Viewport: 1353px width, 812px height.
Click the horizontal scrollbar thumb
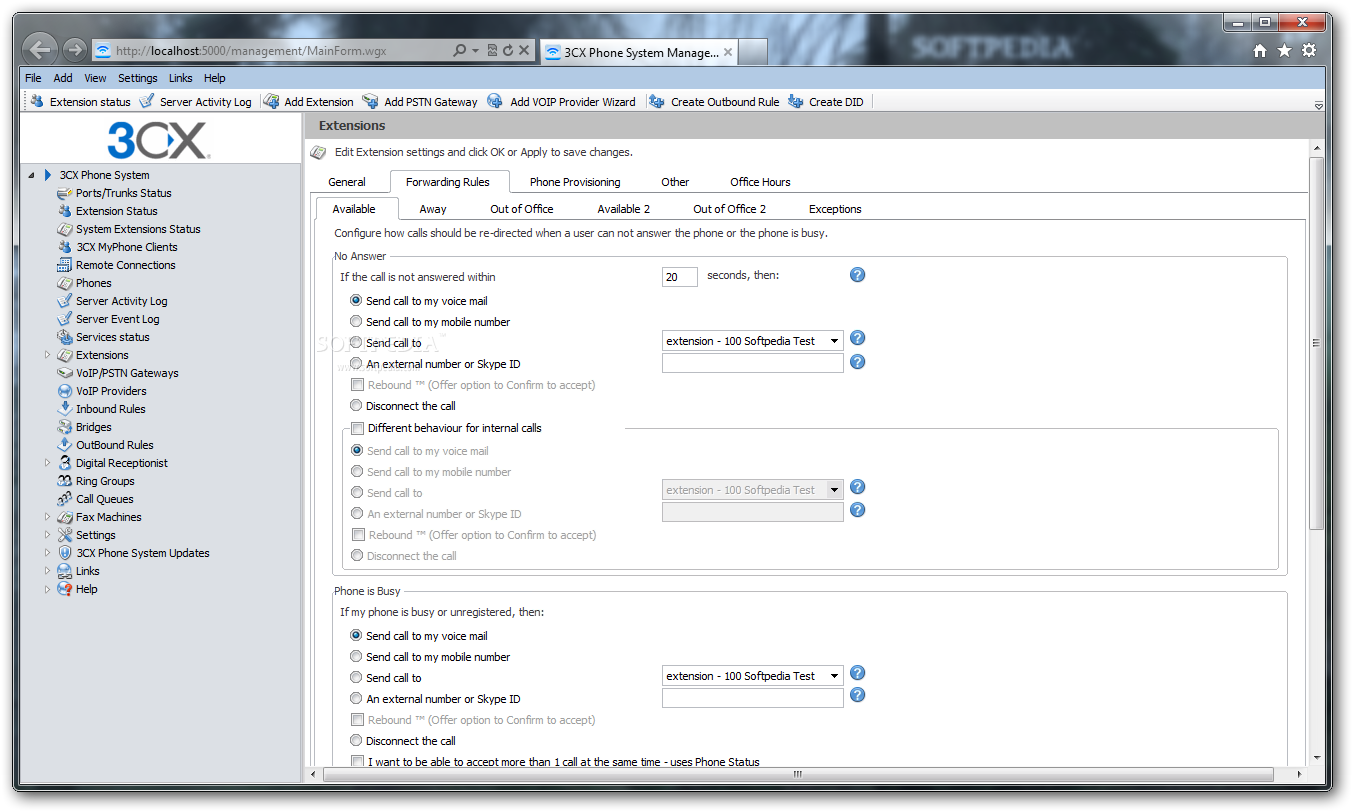tap(797, 774)
